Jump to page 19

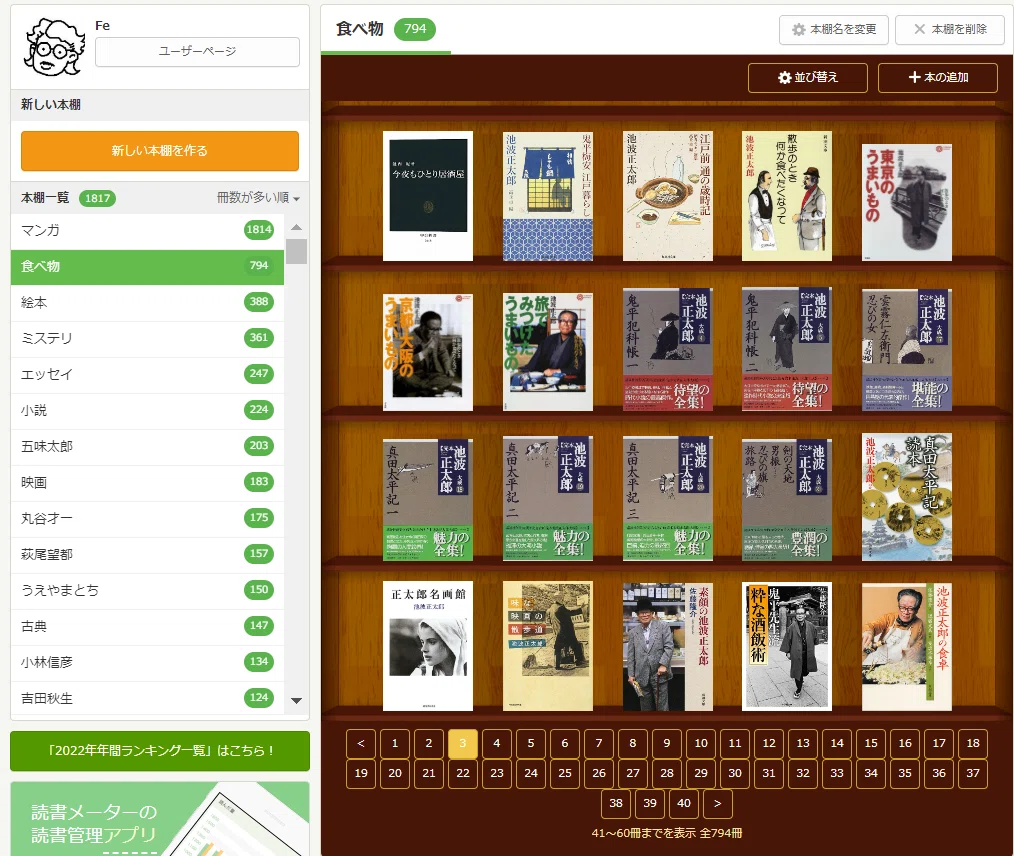pyautogui.click(x=361, y=773)
